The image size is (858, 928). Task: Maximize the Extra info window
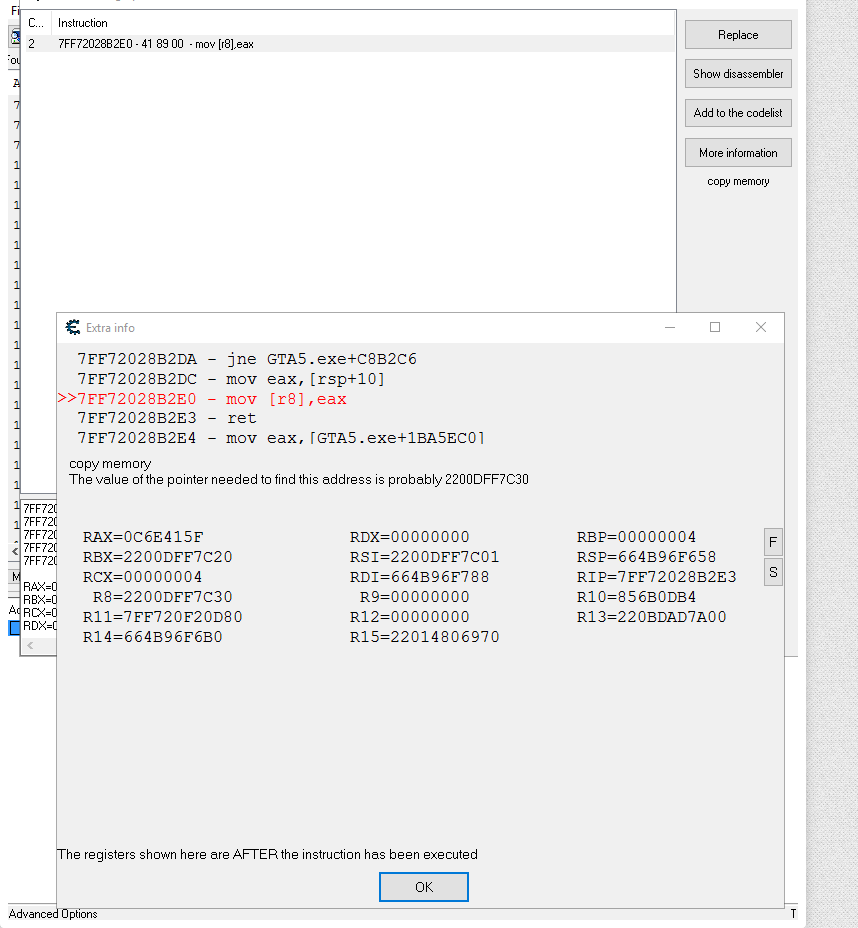[x=715, y=327]
